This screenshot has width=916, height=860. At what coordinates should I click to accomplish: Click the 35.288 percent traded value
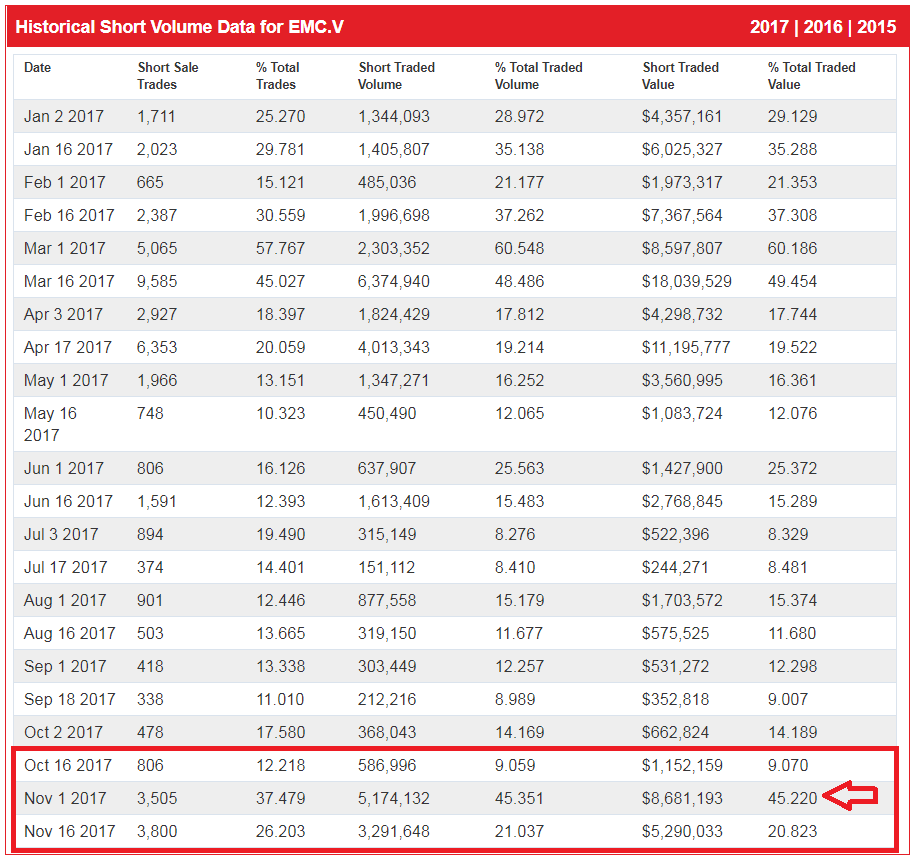coord(792,150)
